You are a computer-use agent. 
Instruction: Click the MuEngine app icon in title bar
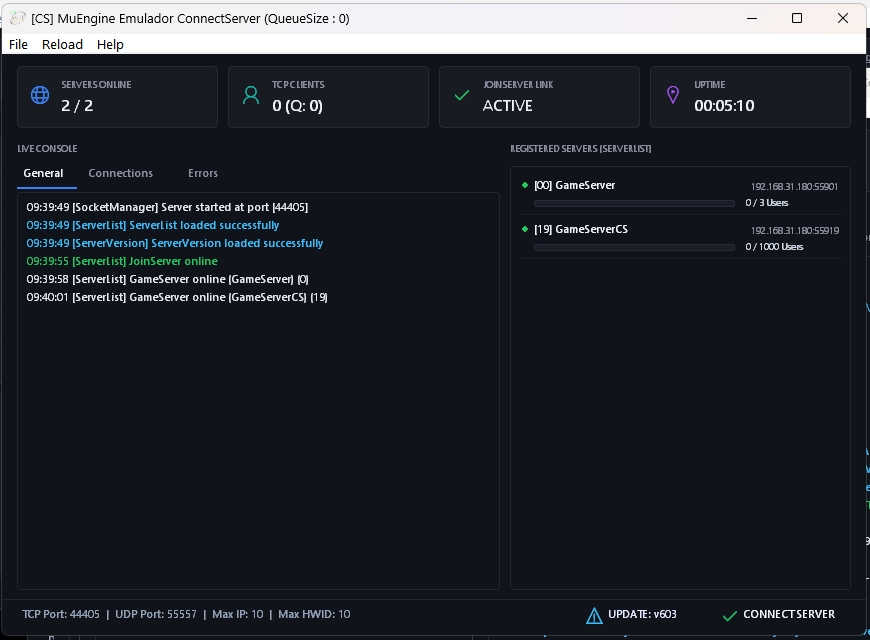coord(18,18)
